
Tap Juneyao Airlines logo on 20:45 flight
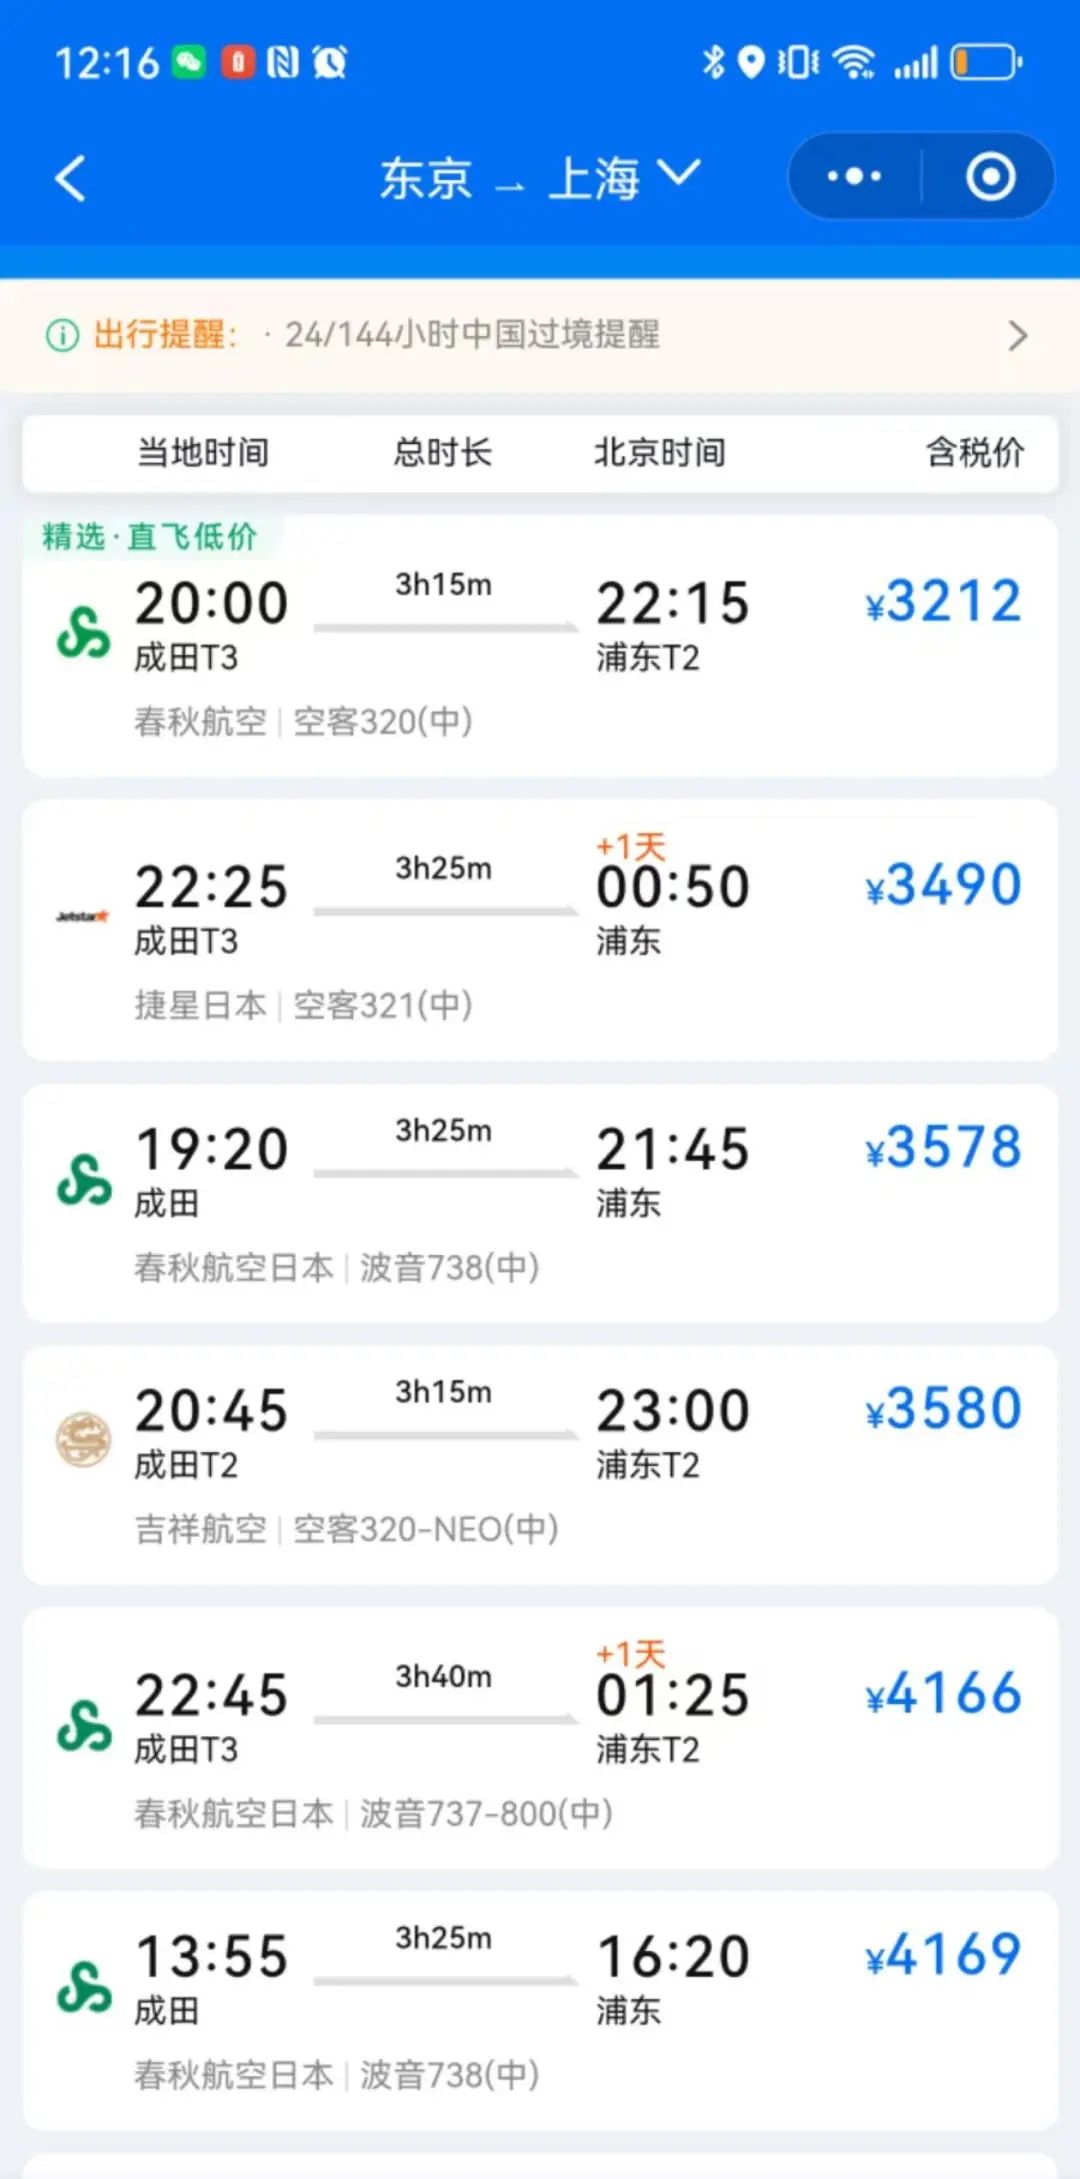pos(83,1440)
